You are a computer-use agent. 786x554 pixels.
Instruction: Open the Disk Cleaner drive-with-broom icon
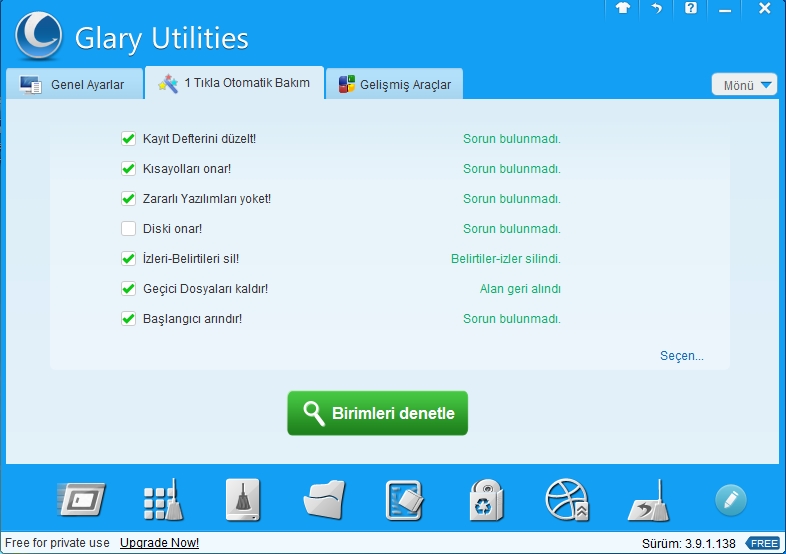coord(243,499)
